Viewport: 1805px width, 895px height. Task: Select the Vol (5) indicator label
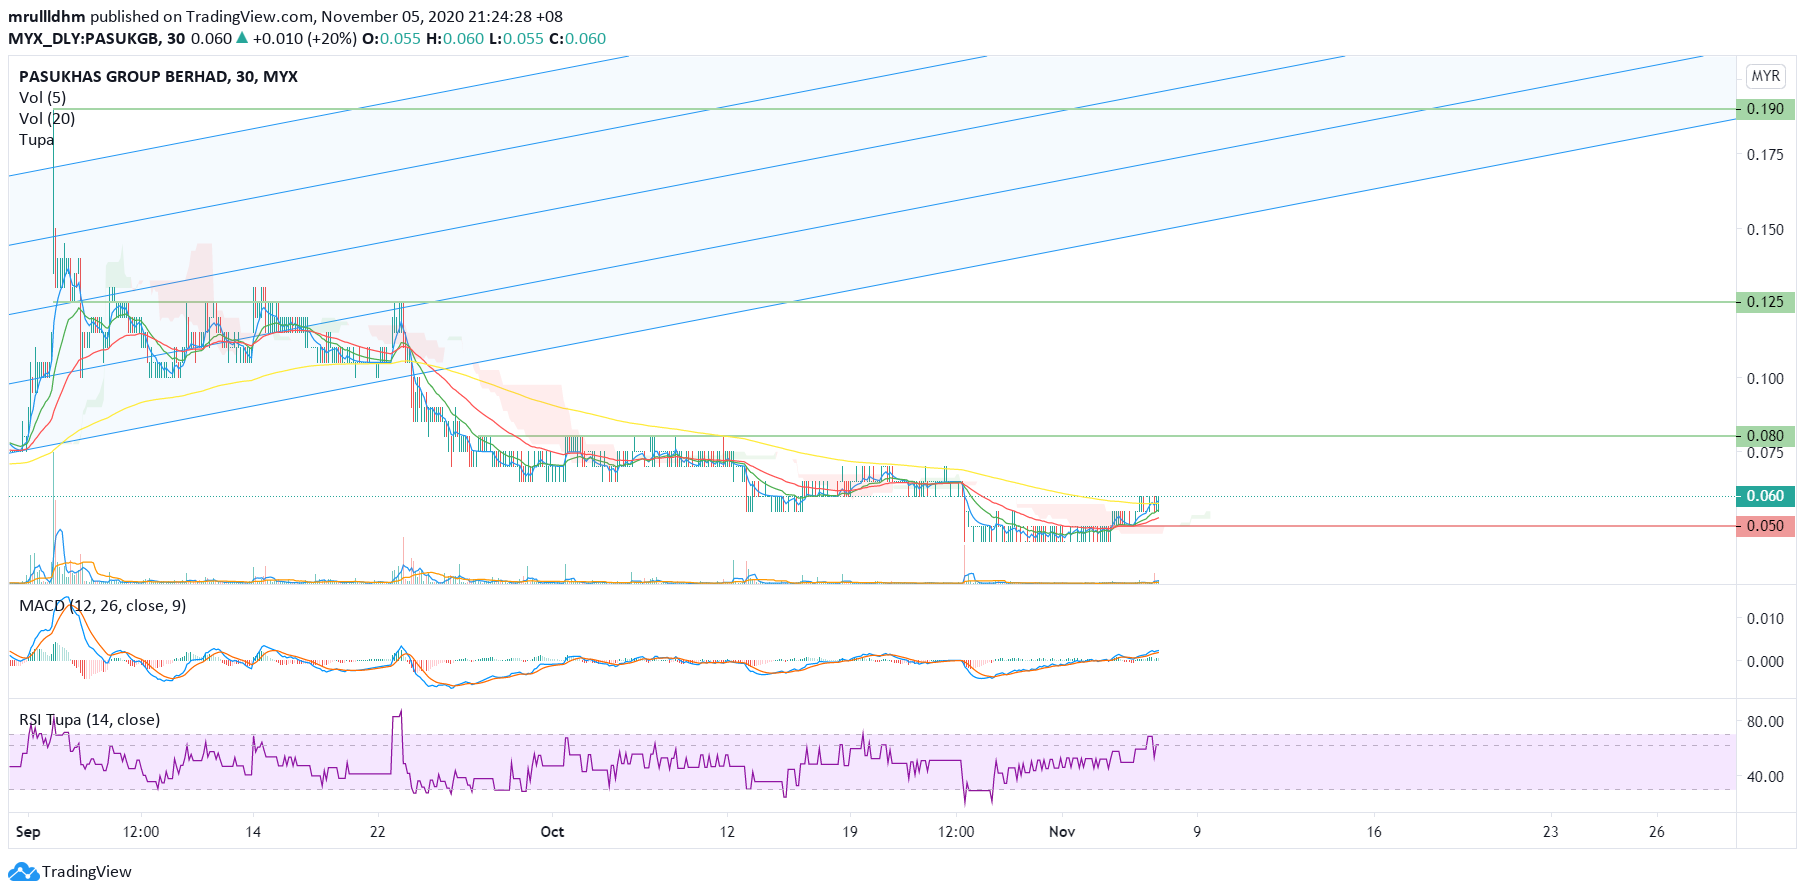click(x=42, y=98)
